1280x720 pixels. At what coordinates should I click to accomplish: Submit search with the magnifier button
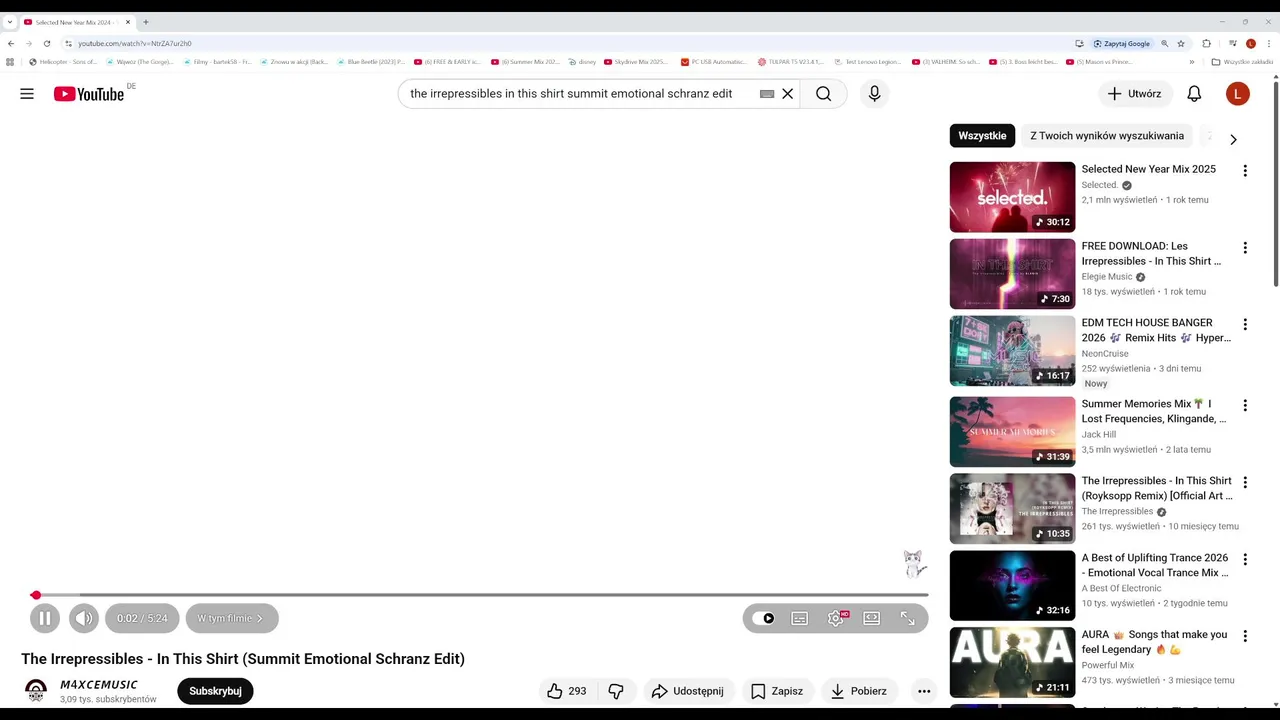(823, 94)
